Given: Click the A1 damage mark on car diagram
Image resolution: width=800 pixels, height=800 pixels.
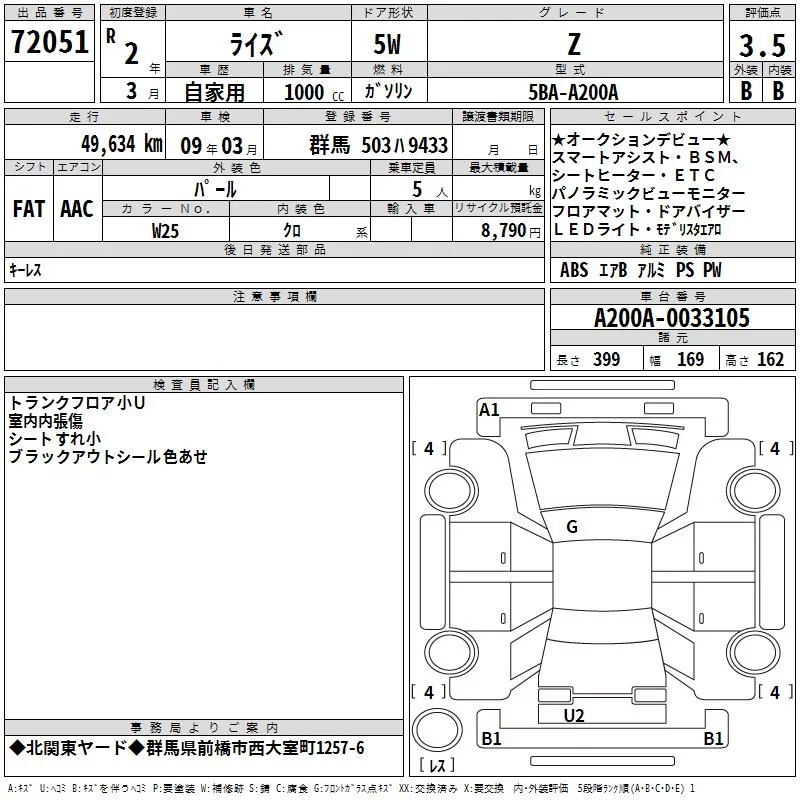Looking at the screenshot, I should click(x=489, y=409).
